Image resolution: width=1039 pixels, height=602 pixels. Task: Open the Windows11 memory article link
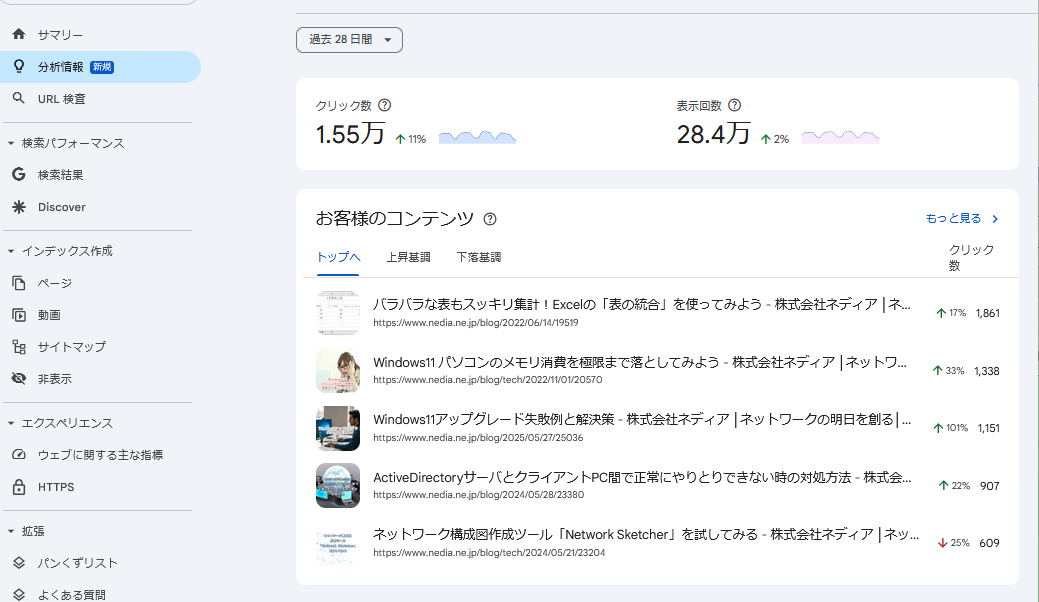[640, 362]
